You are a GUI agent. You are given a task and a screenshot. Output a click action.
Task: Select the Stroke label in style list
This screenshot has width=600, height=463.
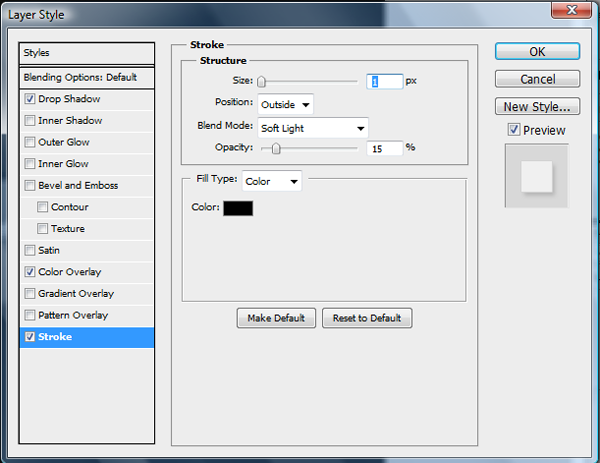[x=55, y=337]
